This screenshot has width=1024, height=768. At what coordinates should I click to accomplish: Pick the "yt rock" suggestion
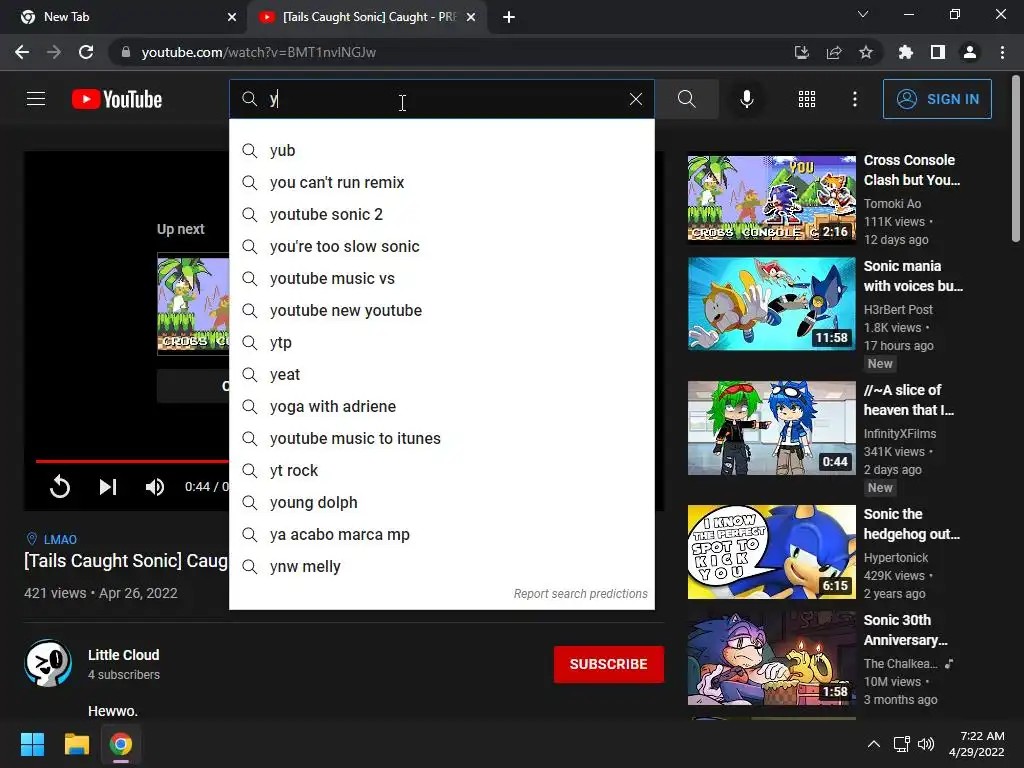(x=441, y=470)
